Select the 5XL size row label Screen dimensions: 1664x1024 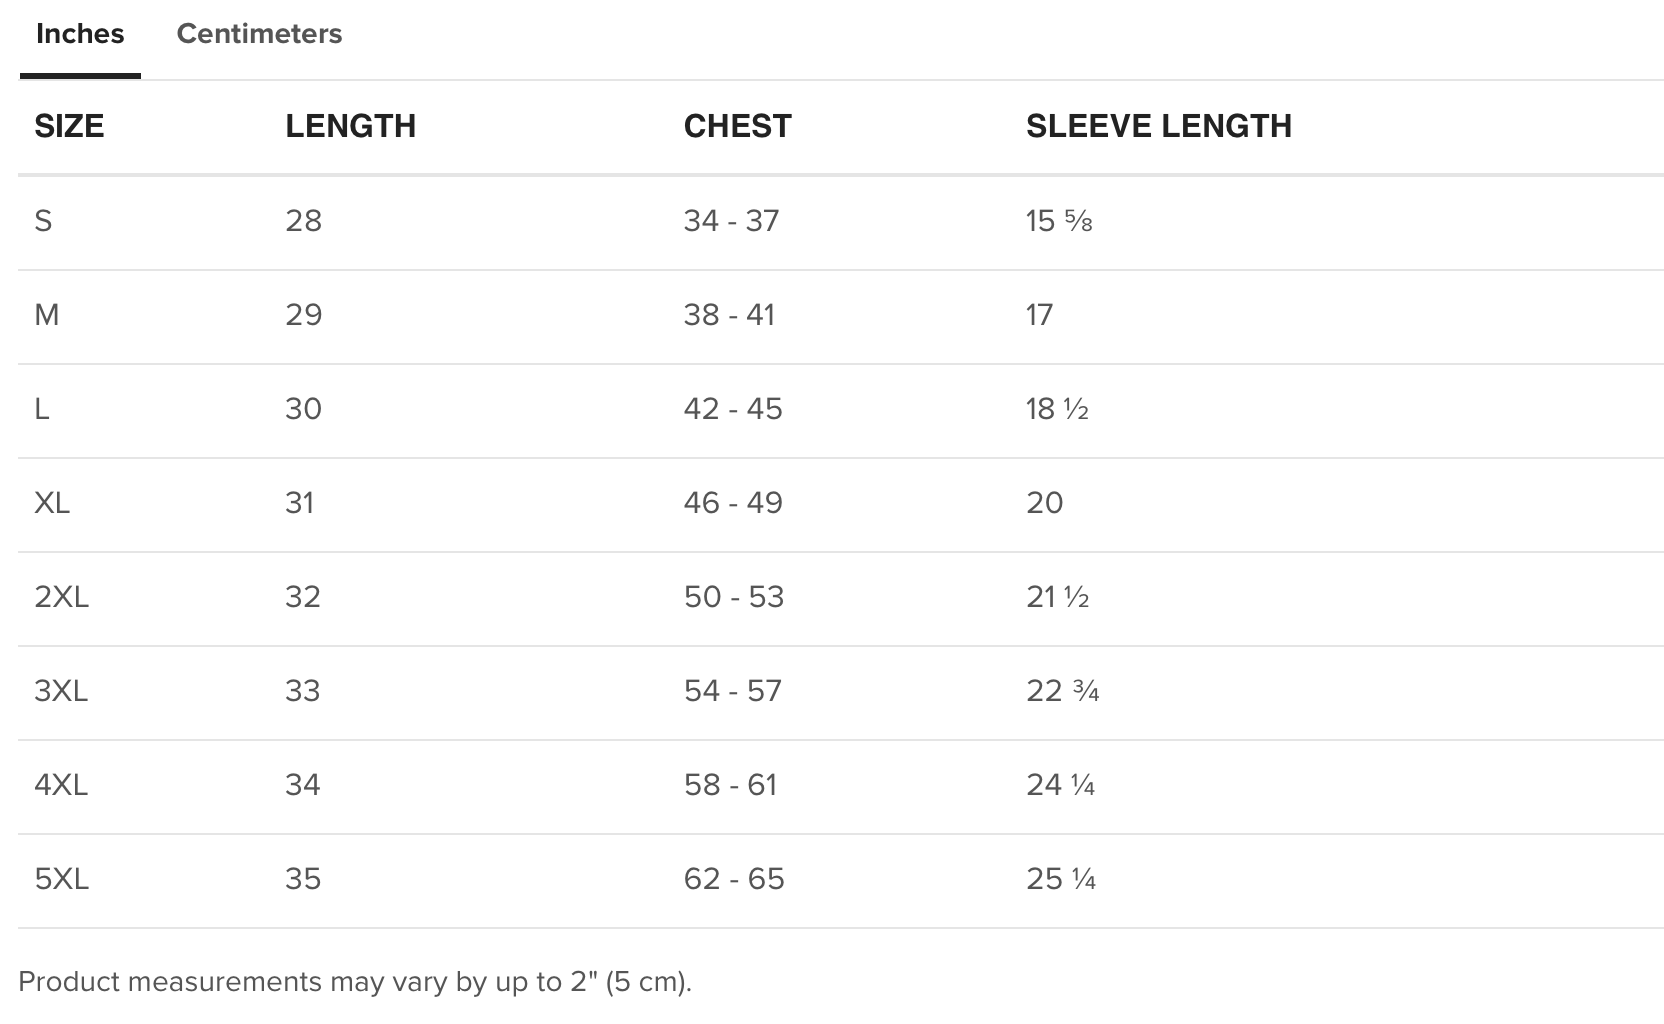(61, 879)
